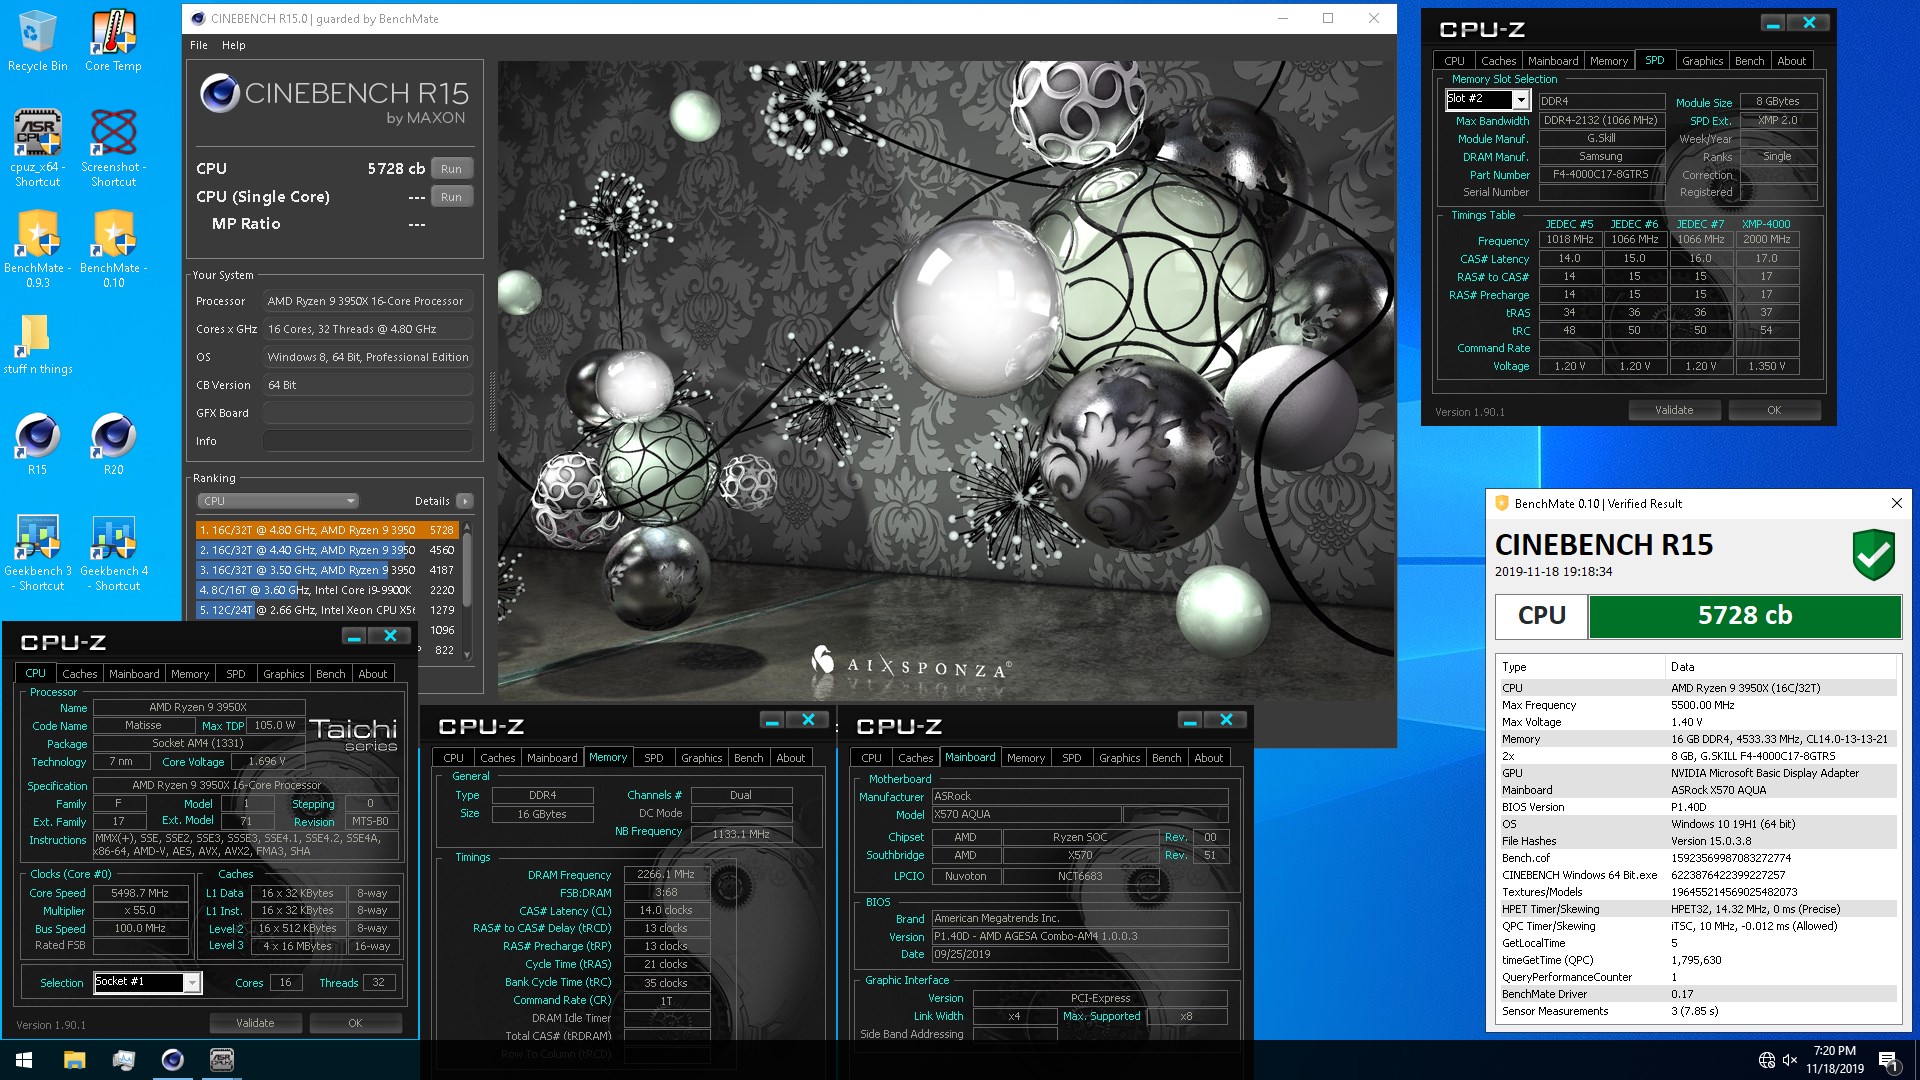Open the Ranking Details arrow button
1920x1080 pixels.
[465, 501]
